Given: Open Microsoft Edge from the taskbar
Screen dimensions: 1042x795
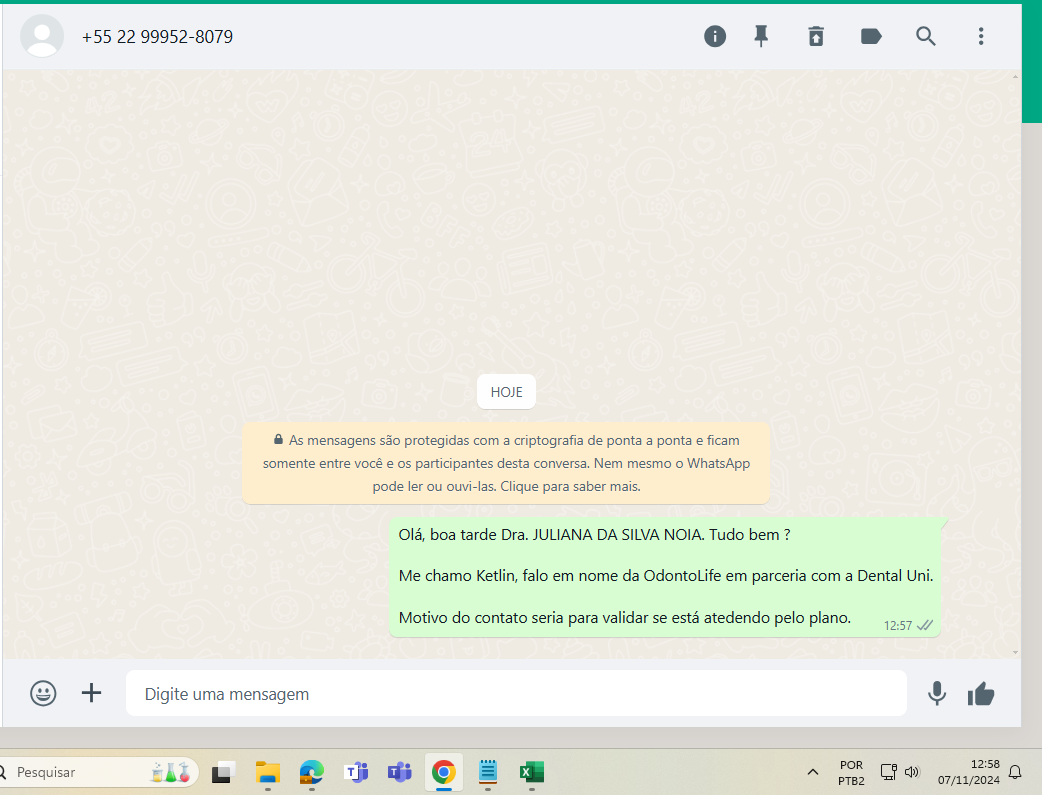Looking at the screenshot, I should 312,772.
